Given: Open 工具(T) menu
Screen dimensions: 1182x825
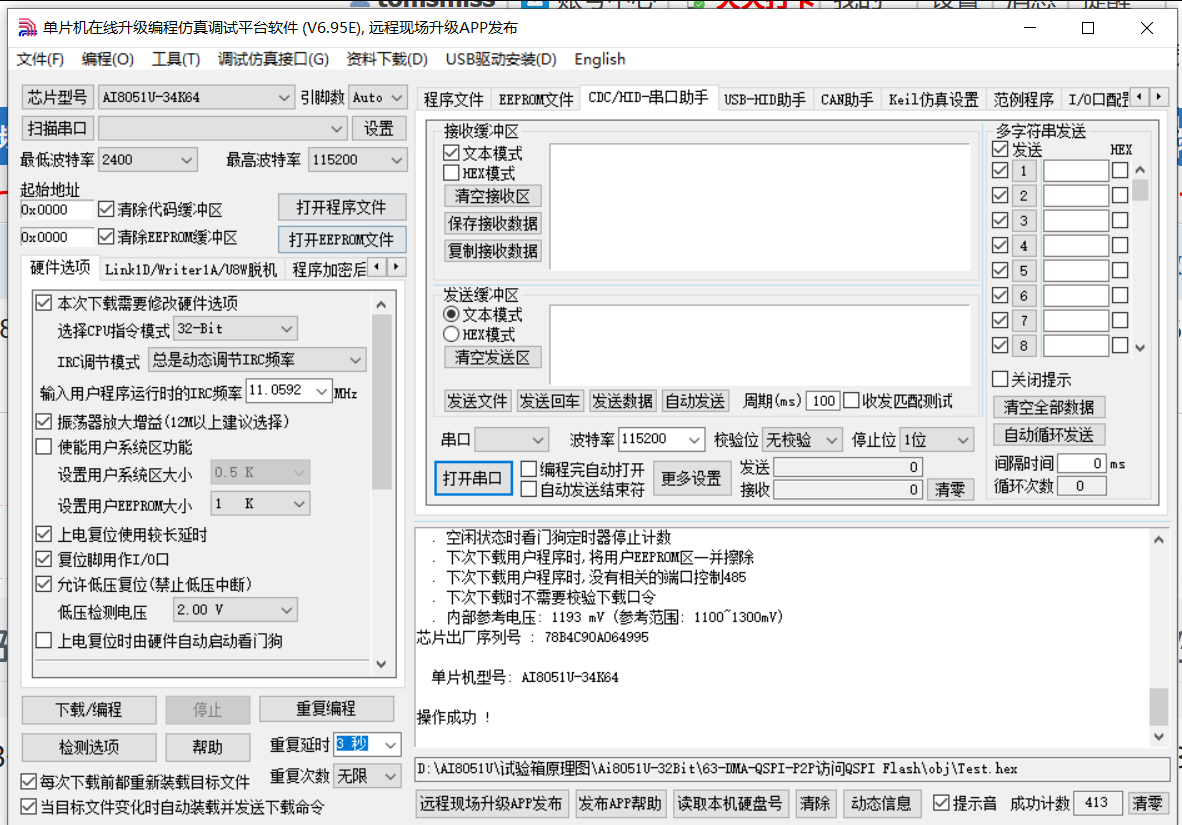Looking at the screenshot, I should (176, 59).
